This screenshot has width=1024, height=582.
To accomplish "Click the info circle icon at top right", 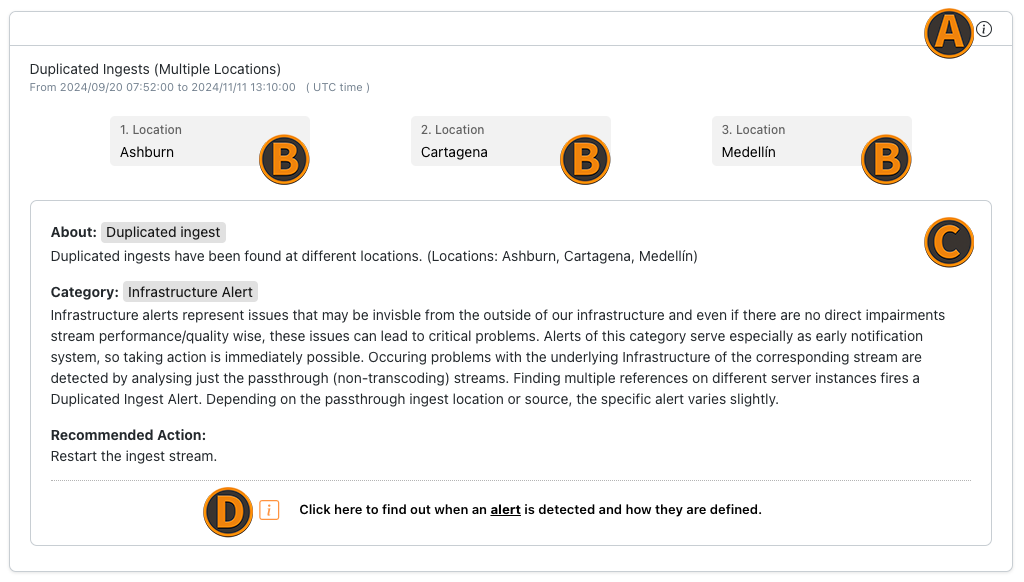I will click(x=984, y=29).
